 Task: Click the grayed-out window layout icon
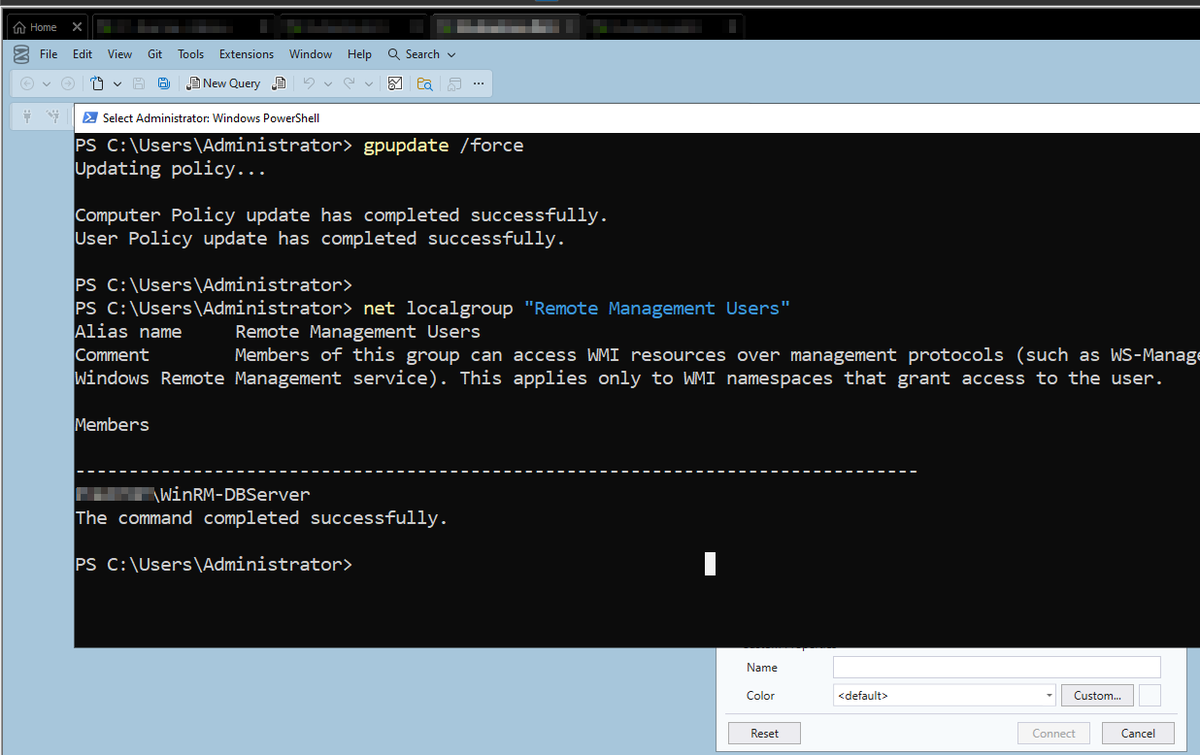coord(455,83)
